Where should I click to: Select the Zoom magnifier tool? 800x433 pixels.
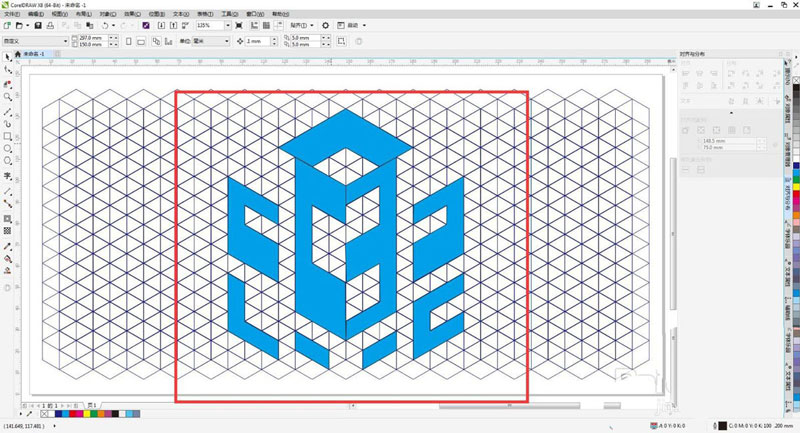(x=8, y=97)
